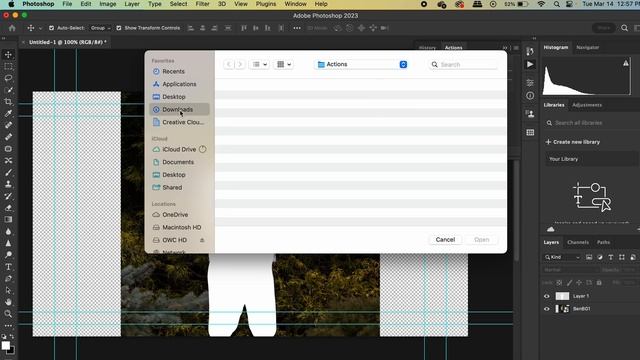Switch to the Paths tab
The image size is (640, 360).
(x=603, y=242)
